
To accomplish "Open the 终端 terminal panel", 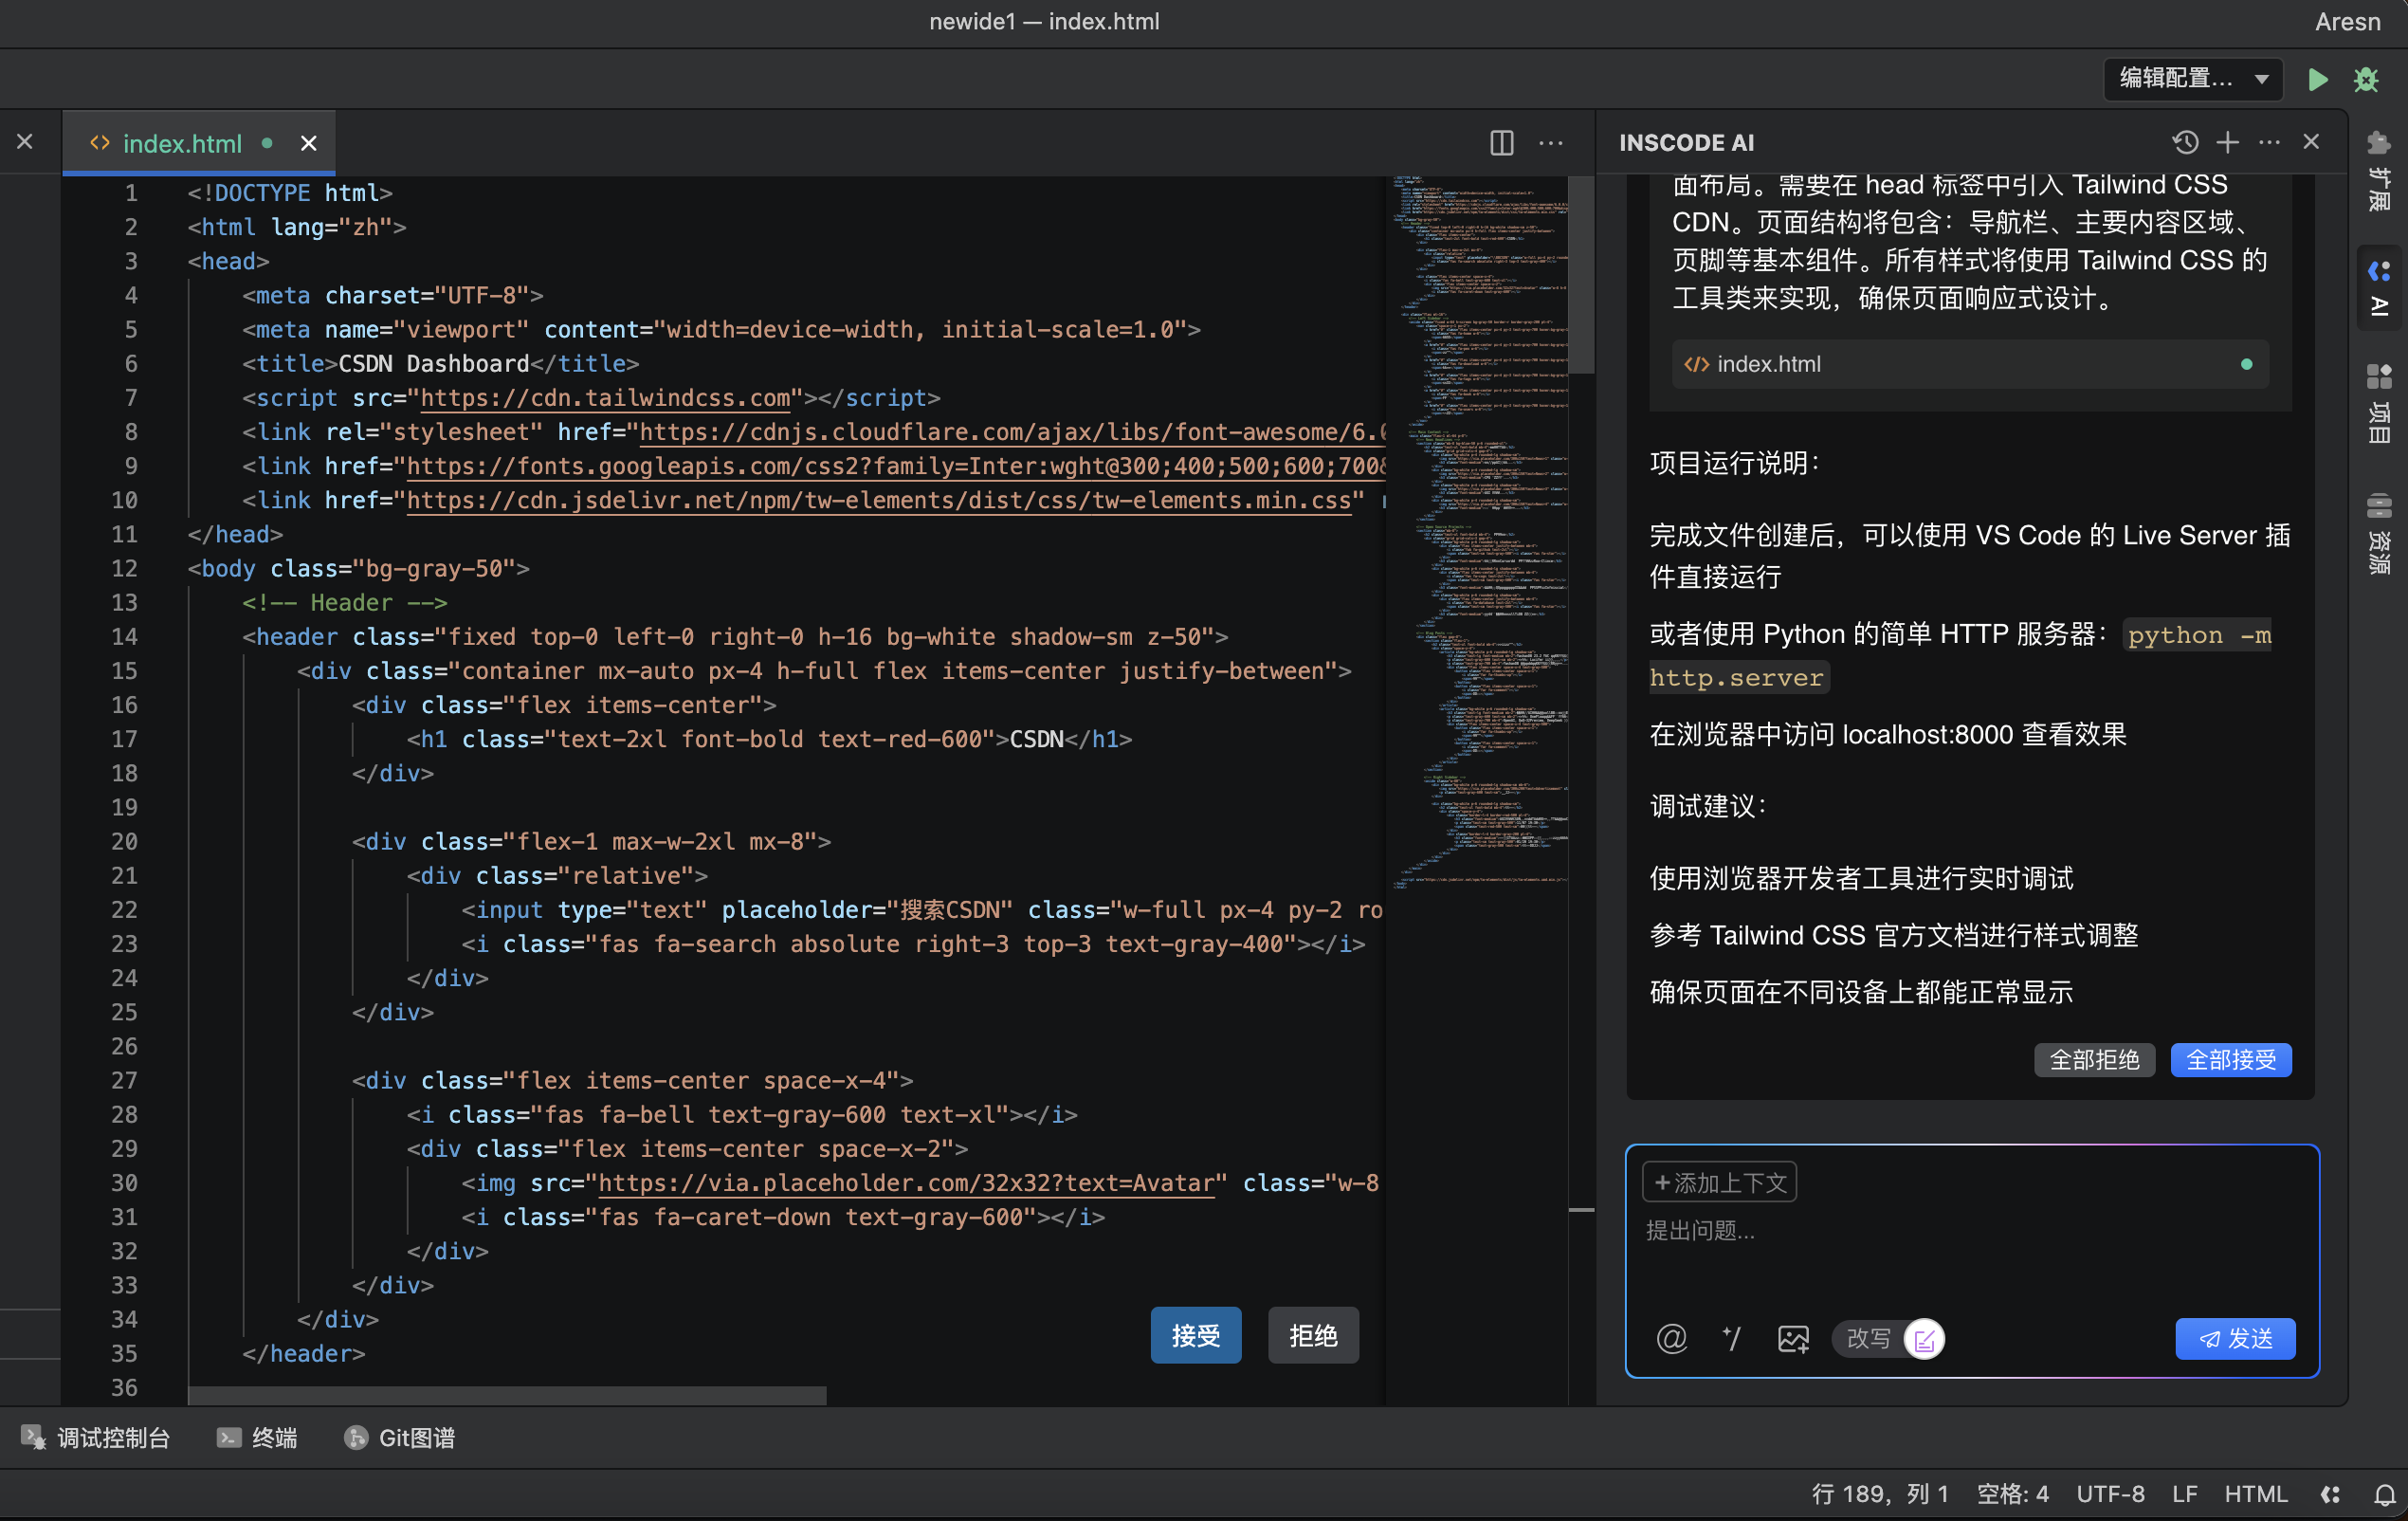I will tap(258, 1438).
